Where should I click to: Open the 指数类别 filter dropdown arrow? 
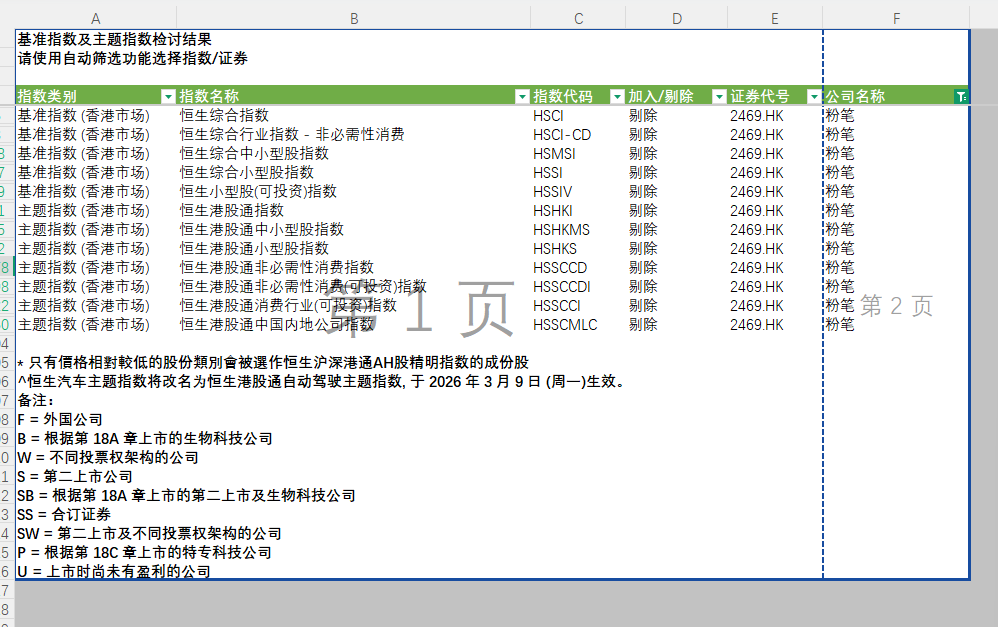point(168,96)
